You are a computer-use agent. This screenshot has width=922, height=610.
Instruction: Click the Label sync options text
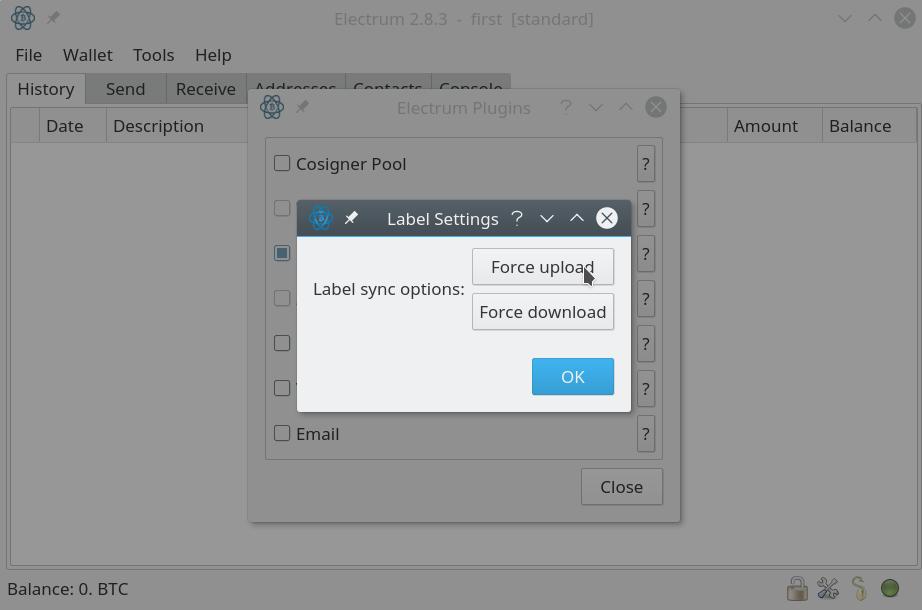(389, 289)
